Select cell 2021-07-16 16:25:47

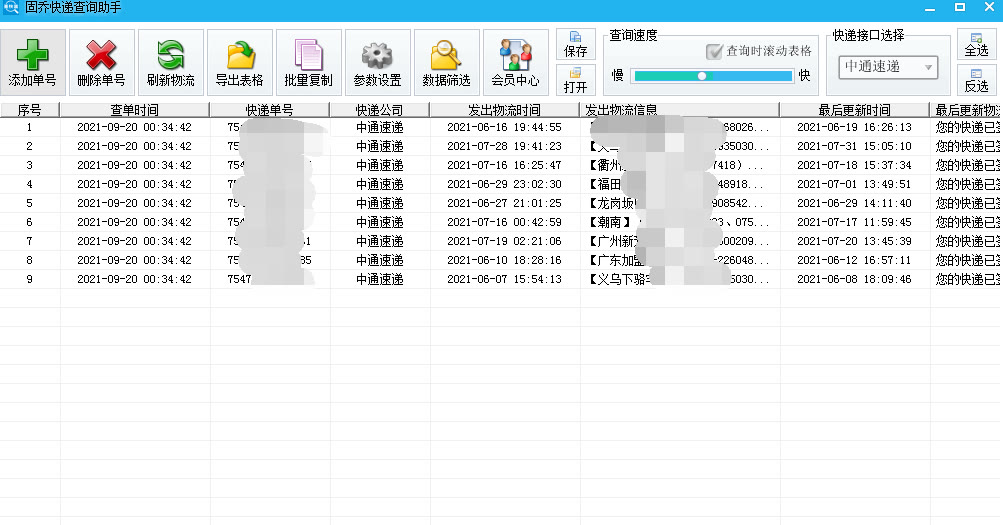tap(504, 165)
